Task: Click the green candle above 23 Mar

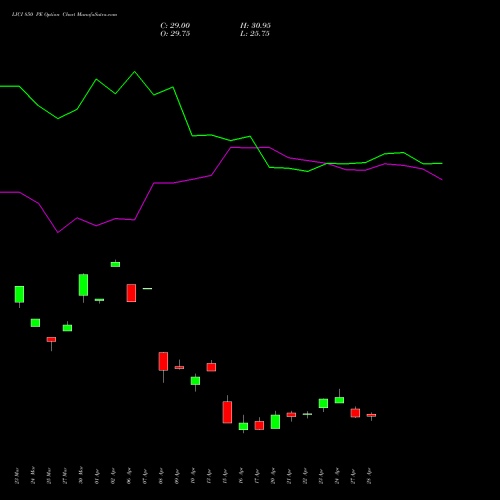Action: tap(19, 294)
